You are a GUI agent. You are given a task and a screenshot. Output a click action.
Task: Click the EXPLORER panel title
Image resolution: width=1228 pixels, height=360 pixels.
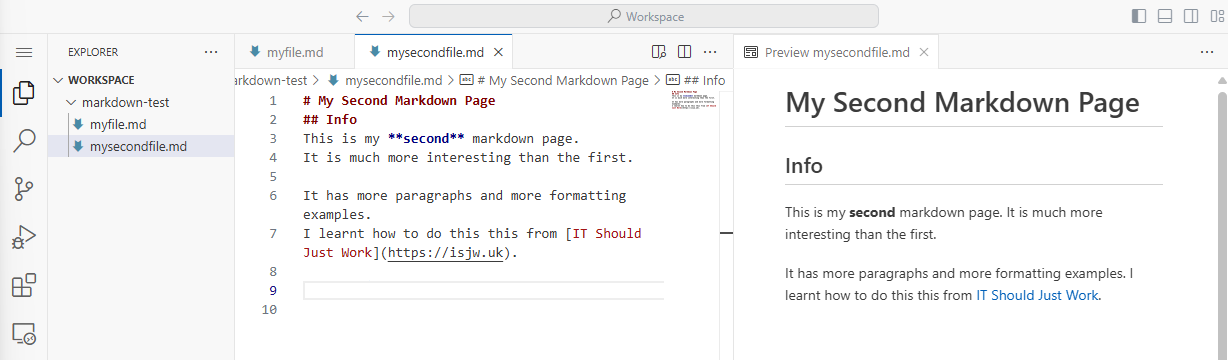[93, 52]
